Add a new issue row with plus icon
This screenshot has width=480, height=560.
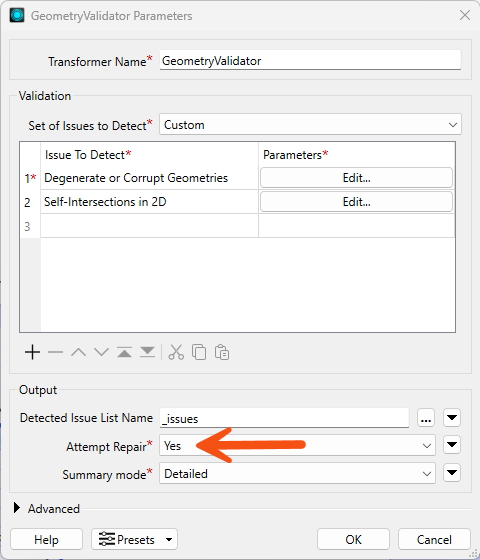pos(32,352)
